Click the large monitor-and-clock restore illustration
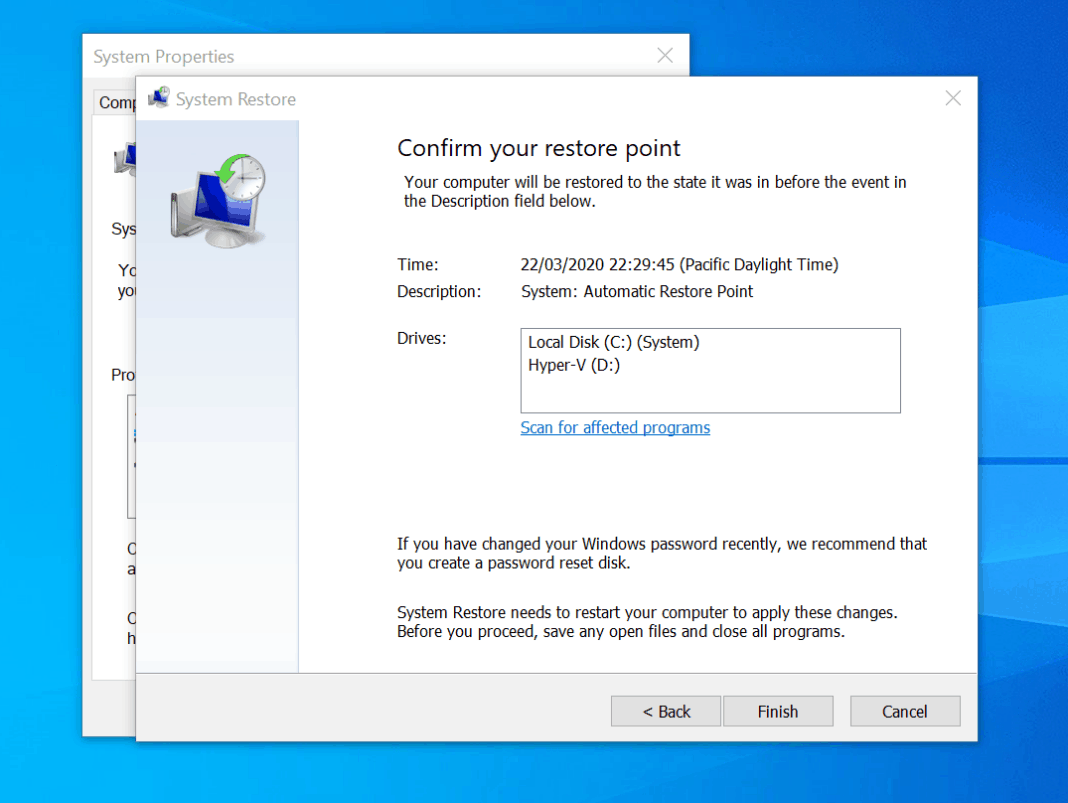The width and height of the screenshot is (1068, 803). pos(218,201)
